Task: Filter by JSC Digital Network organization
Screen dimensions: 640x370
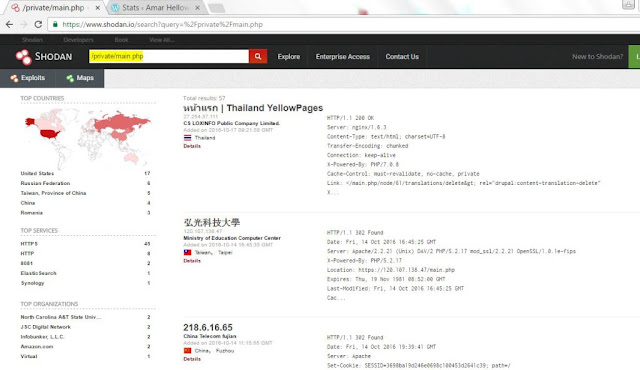Action: [46, 327]
